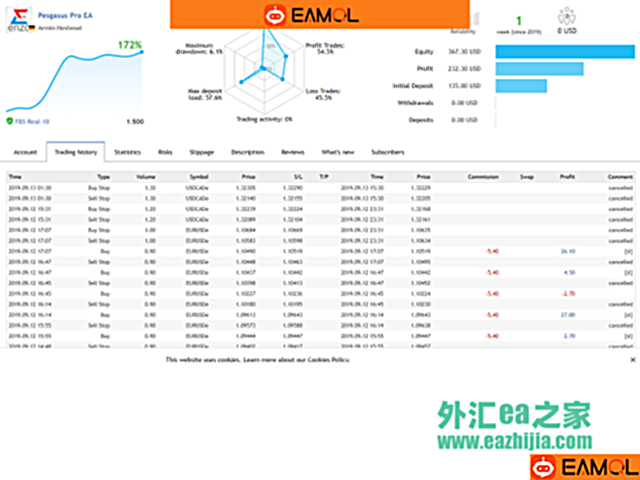Click the 172% growth line chart
The image size is (640, 480).
pyautogui.click(x=75, y=82)
